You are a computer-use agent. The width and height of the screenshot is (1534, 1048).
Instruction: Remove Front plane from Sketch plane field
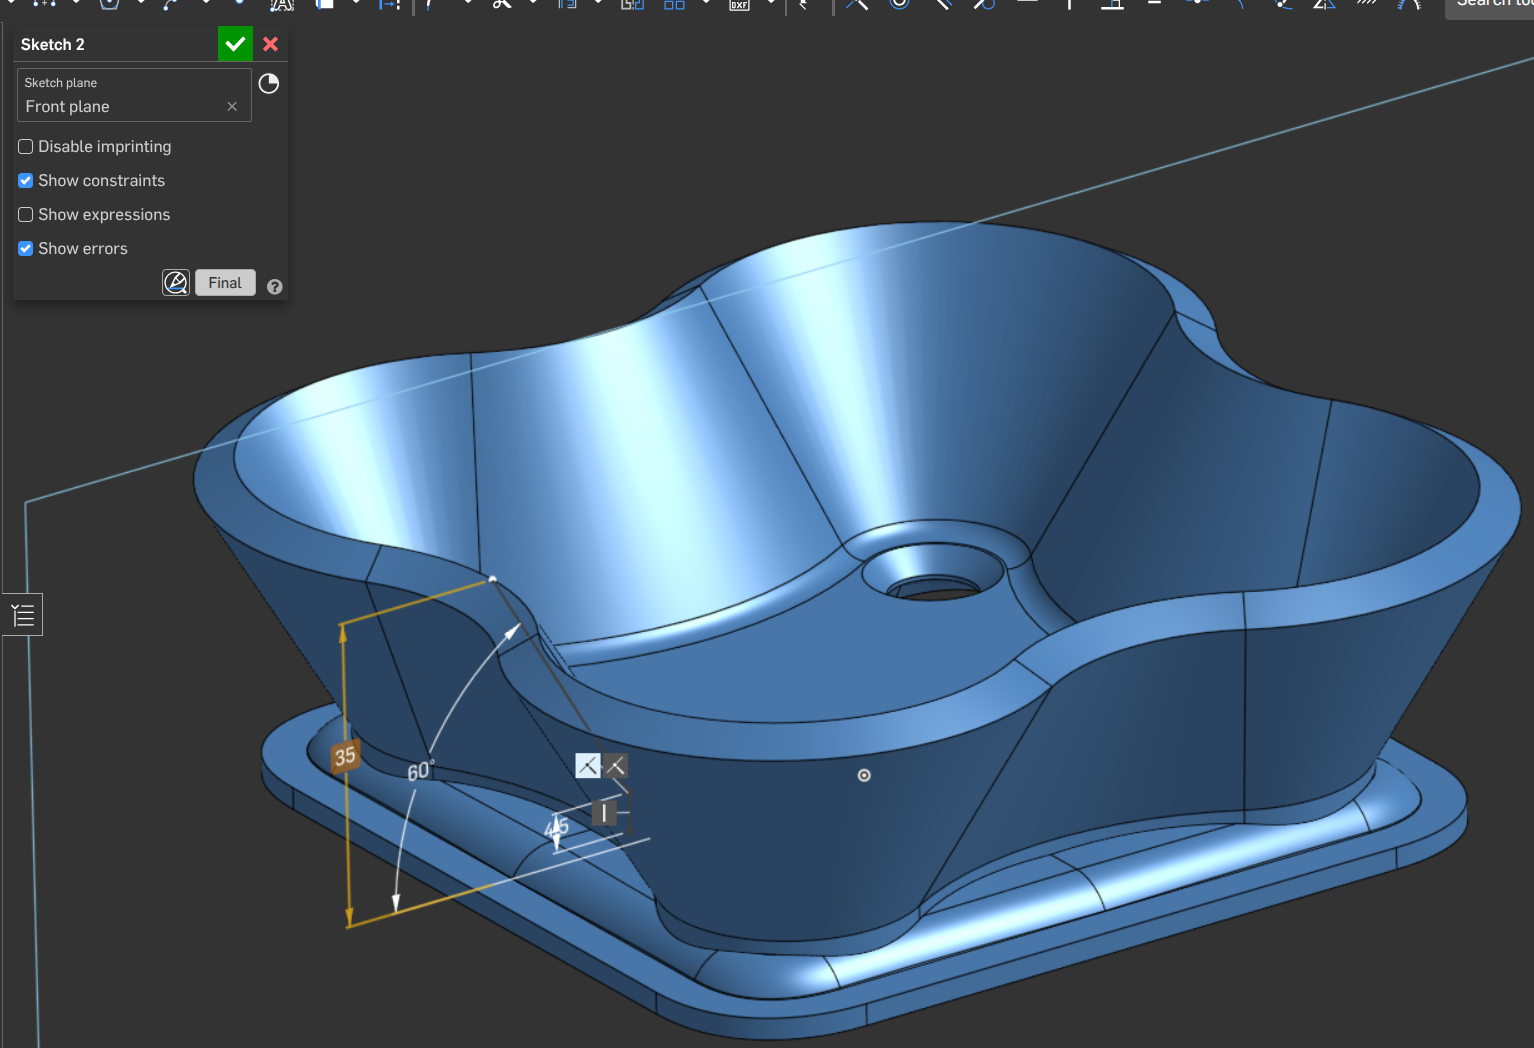click(x=232, y=107)
